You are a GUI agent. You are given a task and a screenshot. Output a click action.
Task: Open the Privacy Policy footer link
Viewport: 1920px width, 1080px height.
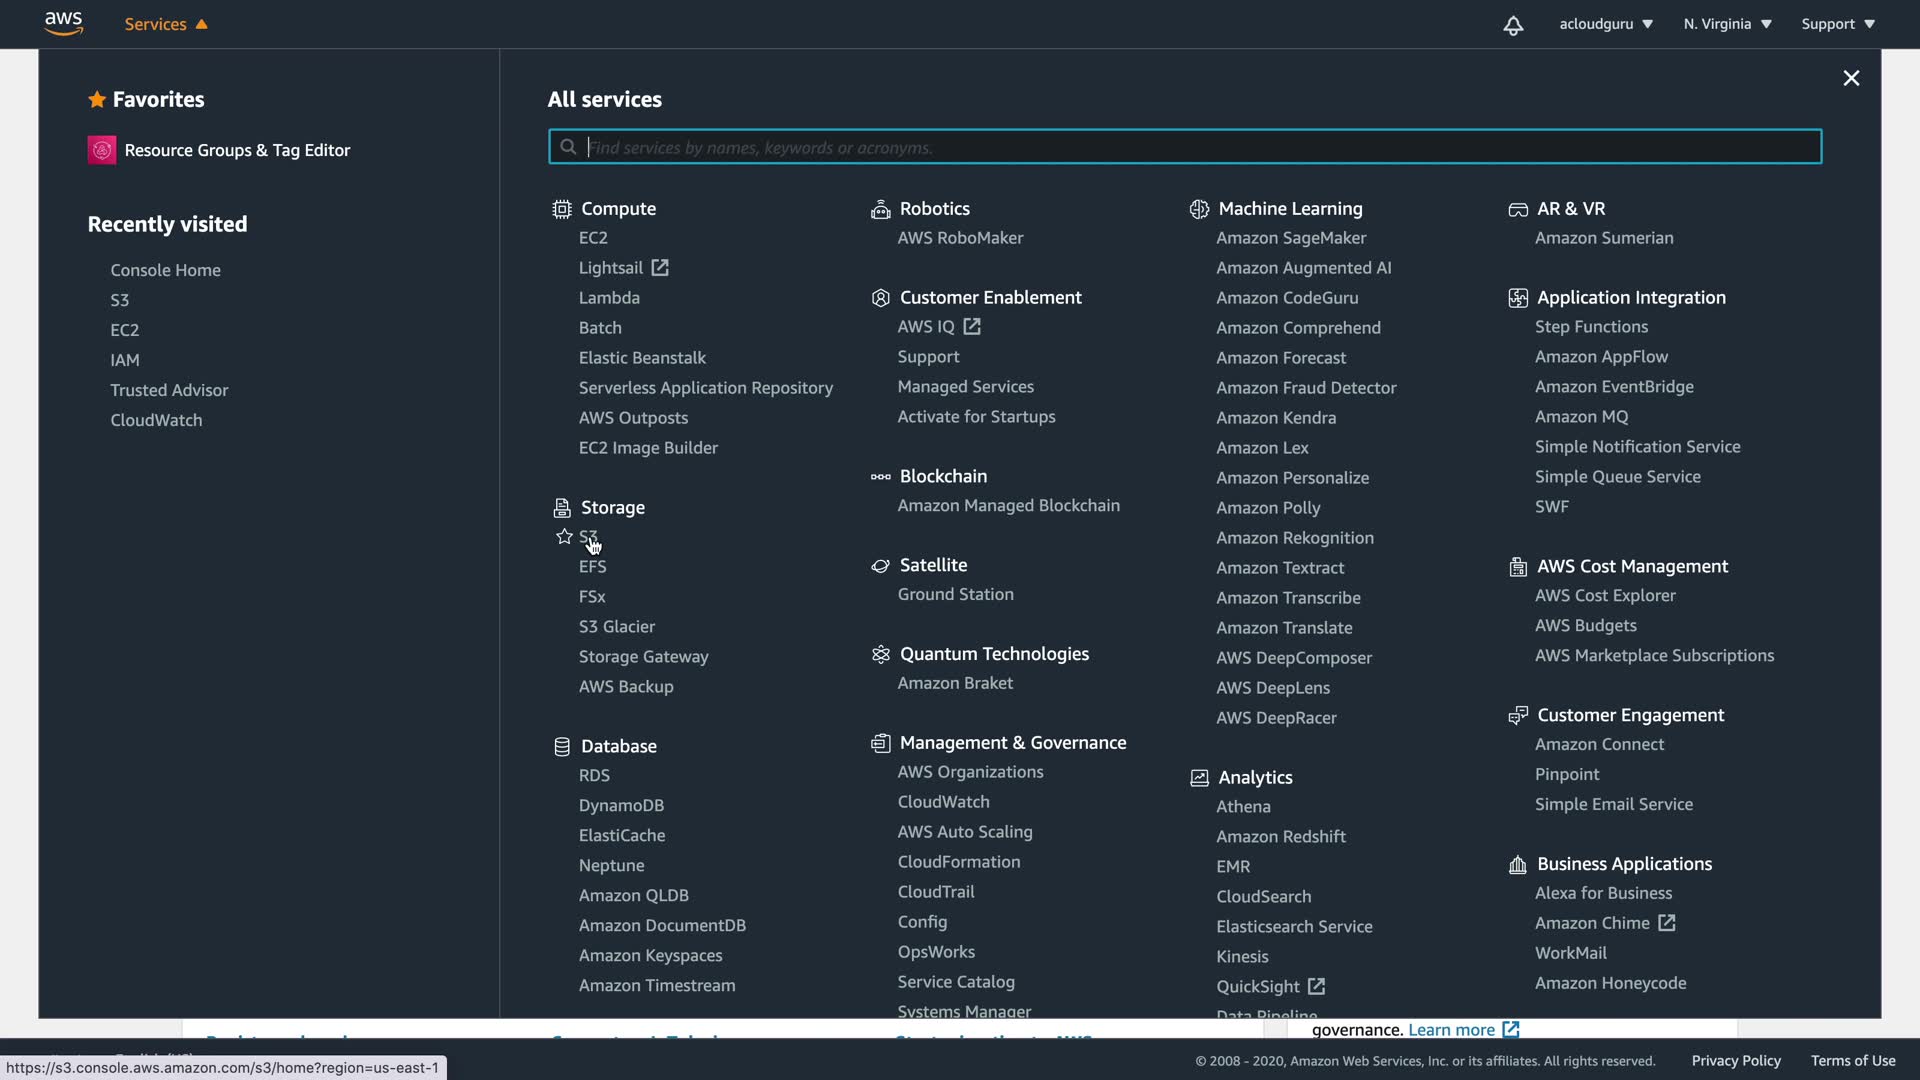click(1736, 1061)
